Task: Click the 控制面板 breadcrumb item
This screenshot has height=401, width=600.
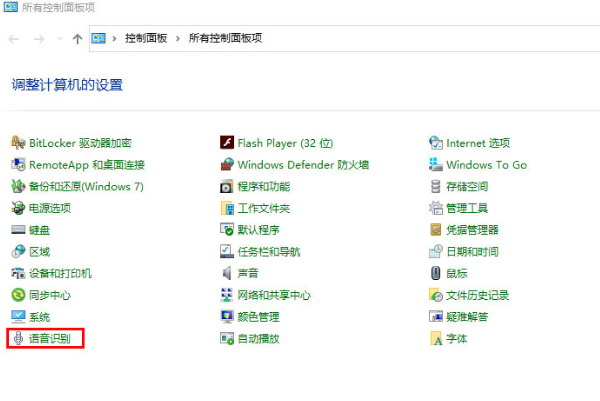Action: [146, 38]
